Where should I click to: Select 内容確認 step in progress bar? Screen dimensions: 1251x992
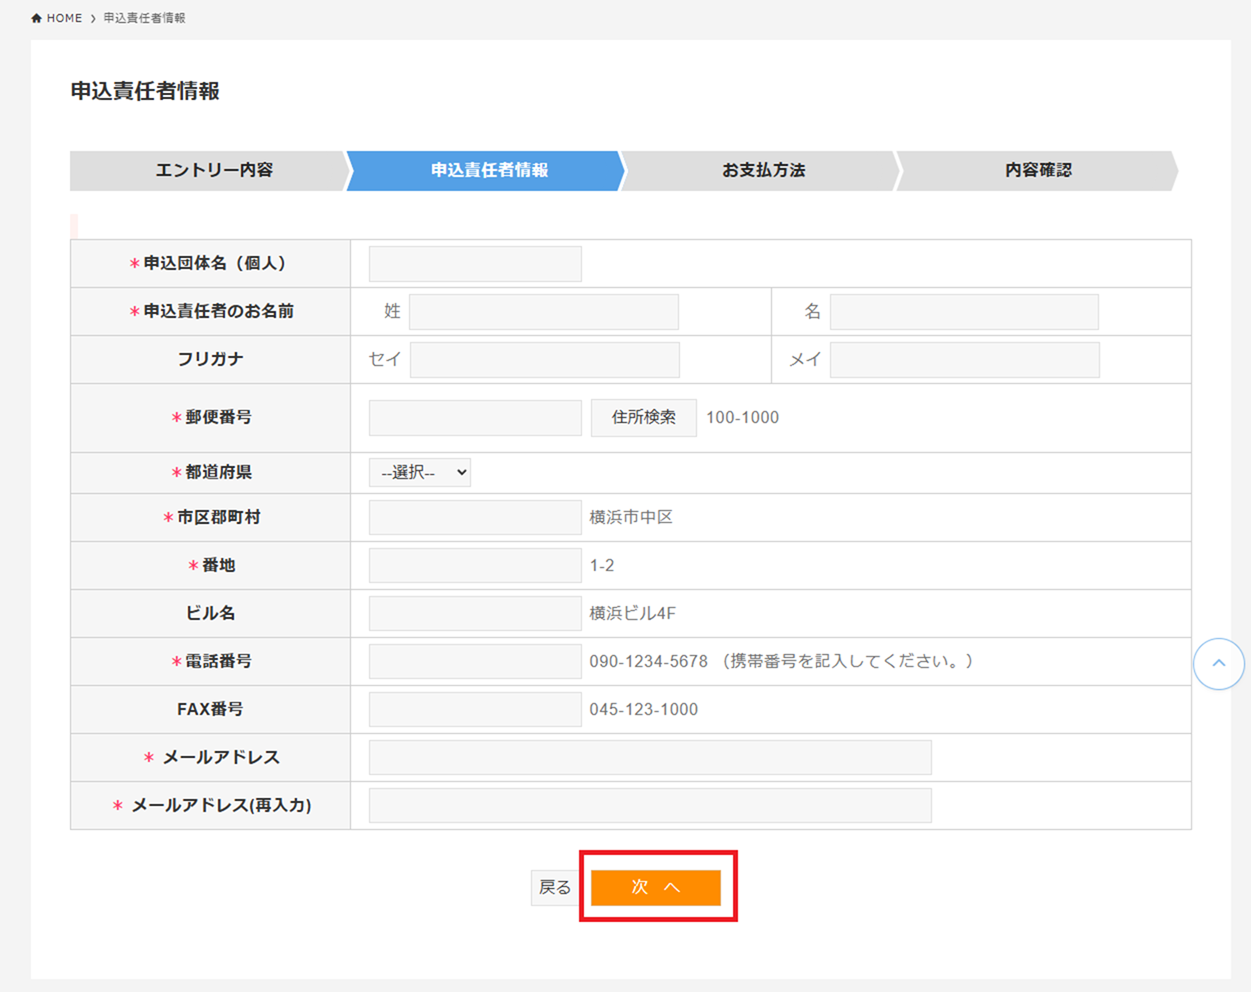1037,170
